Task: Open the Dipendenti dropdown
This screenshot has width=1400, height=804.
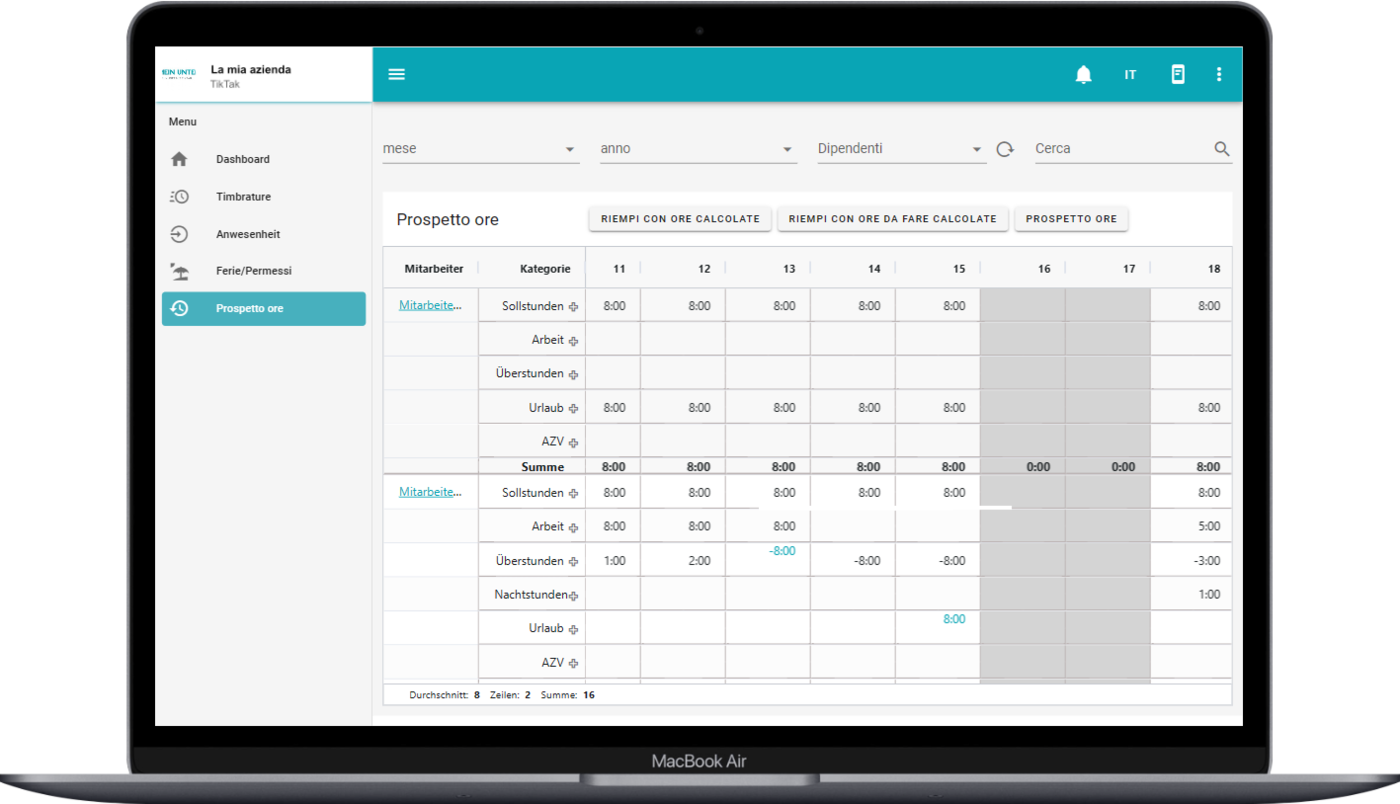Action: point(900,149)
